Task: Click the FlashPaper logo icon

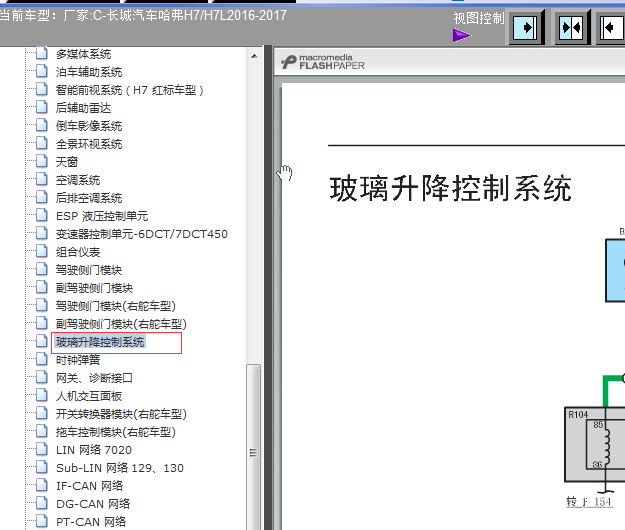Action: [x=289, y=62]
